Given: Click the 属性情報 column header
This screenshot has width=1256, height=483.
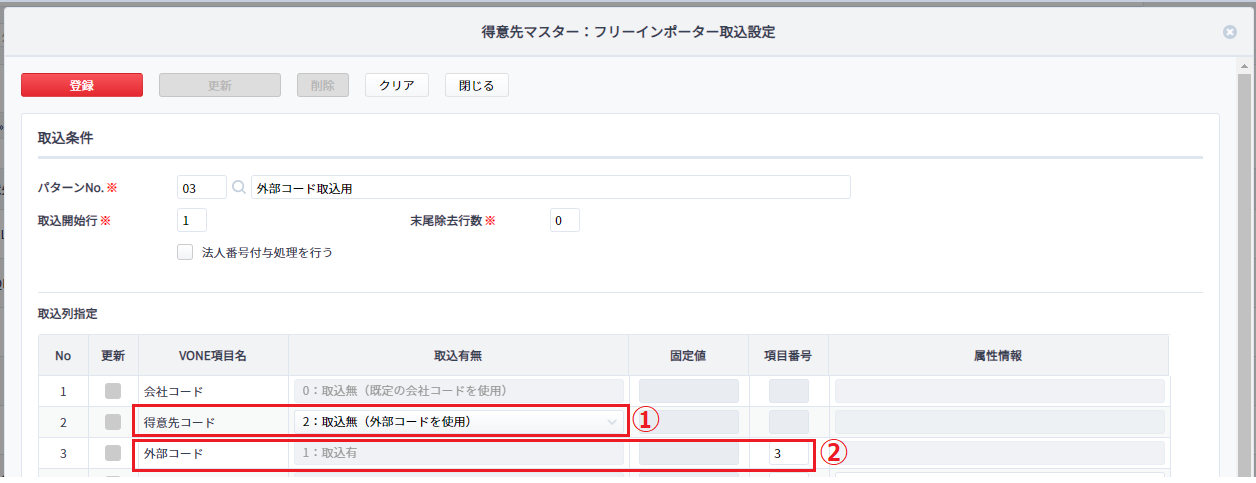Looking at the screenshot, I should click(x=999, y=355).
